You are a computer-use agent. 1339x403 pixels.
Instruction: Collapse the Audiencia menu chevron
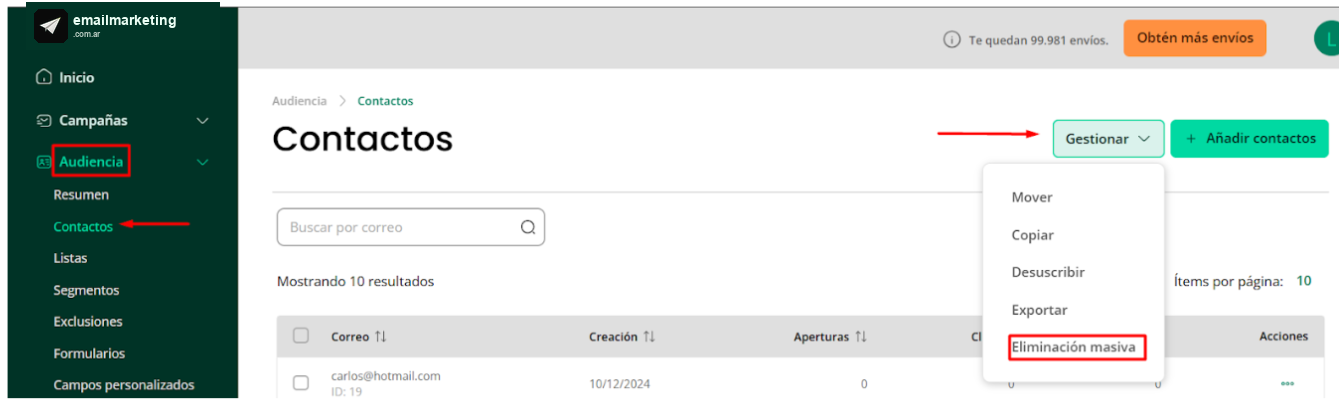tap(203, 162)
